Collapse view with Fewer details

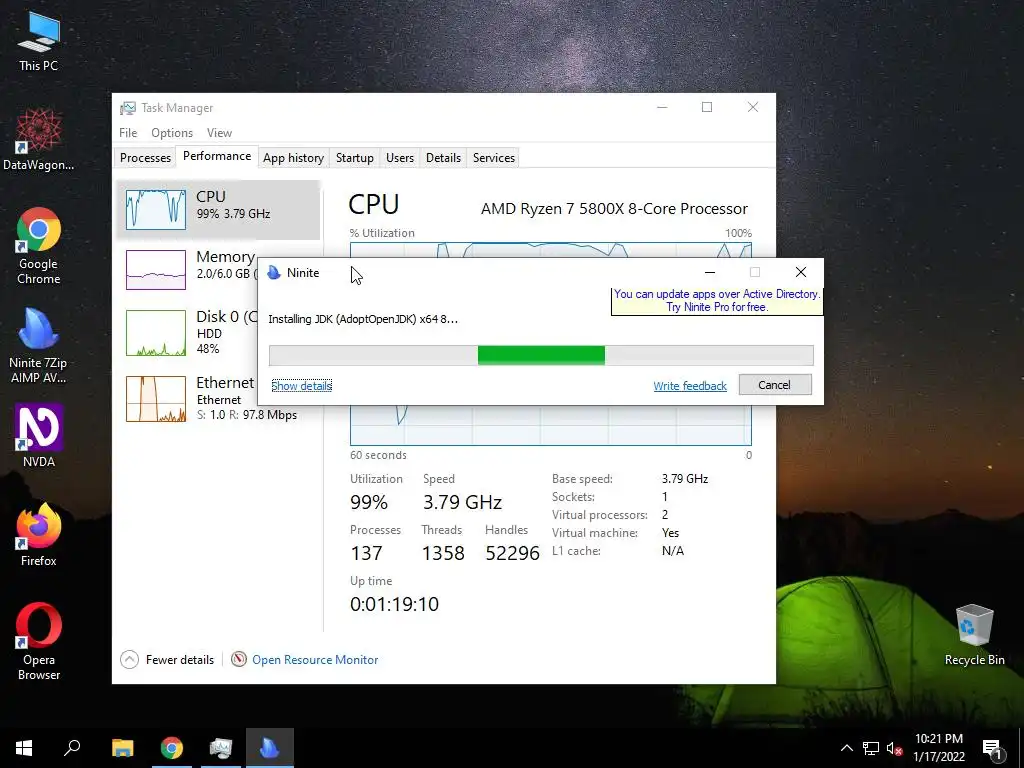pos(167,660)
